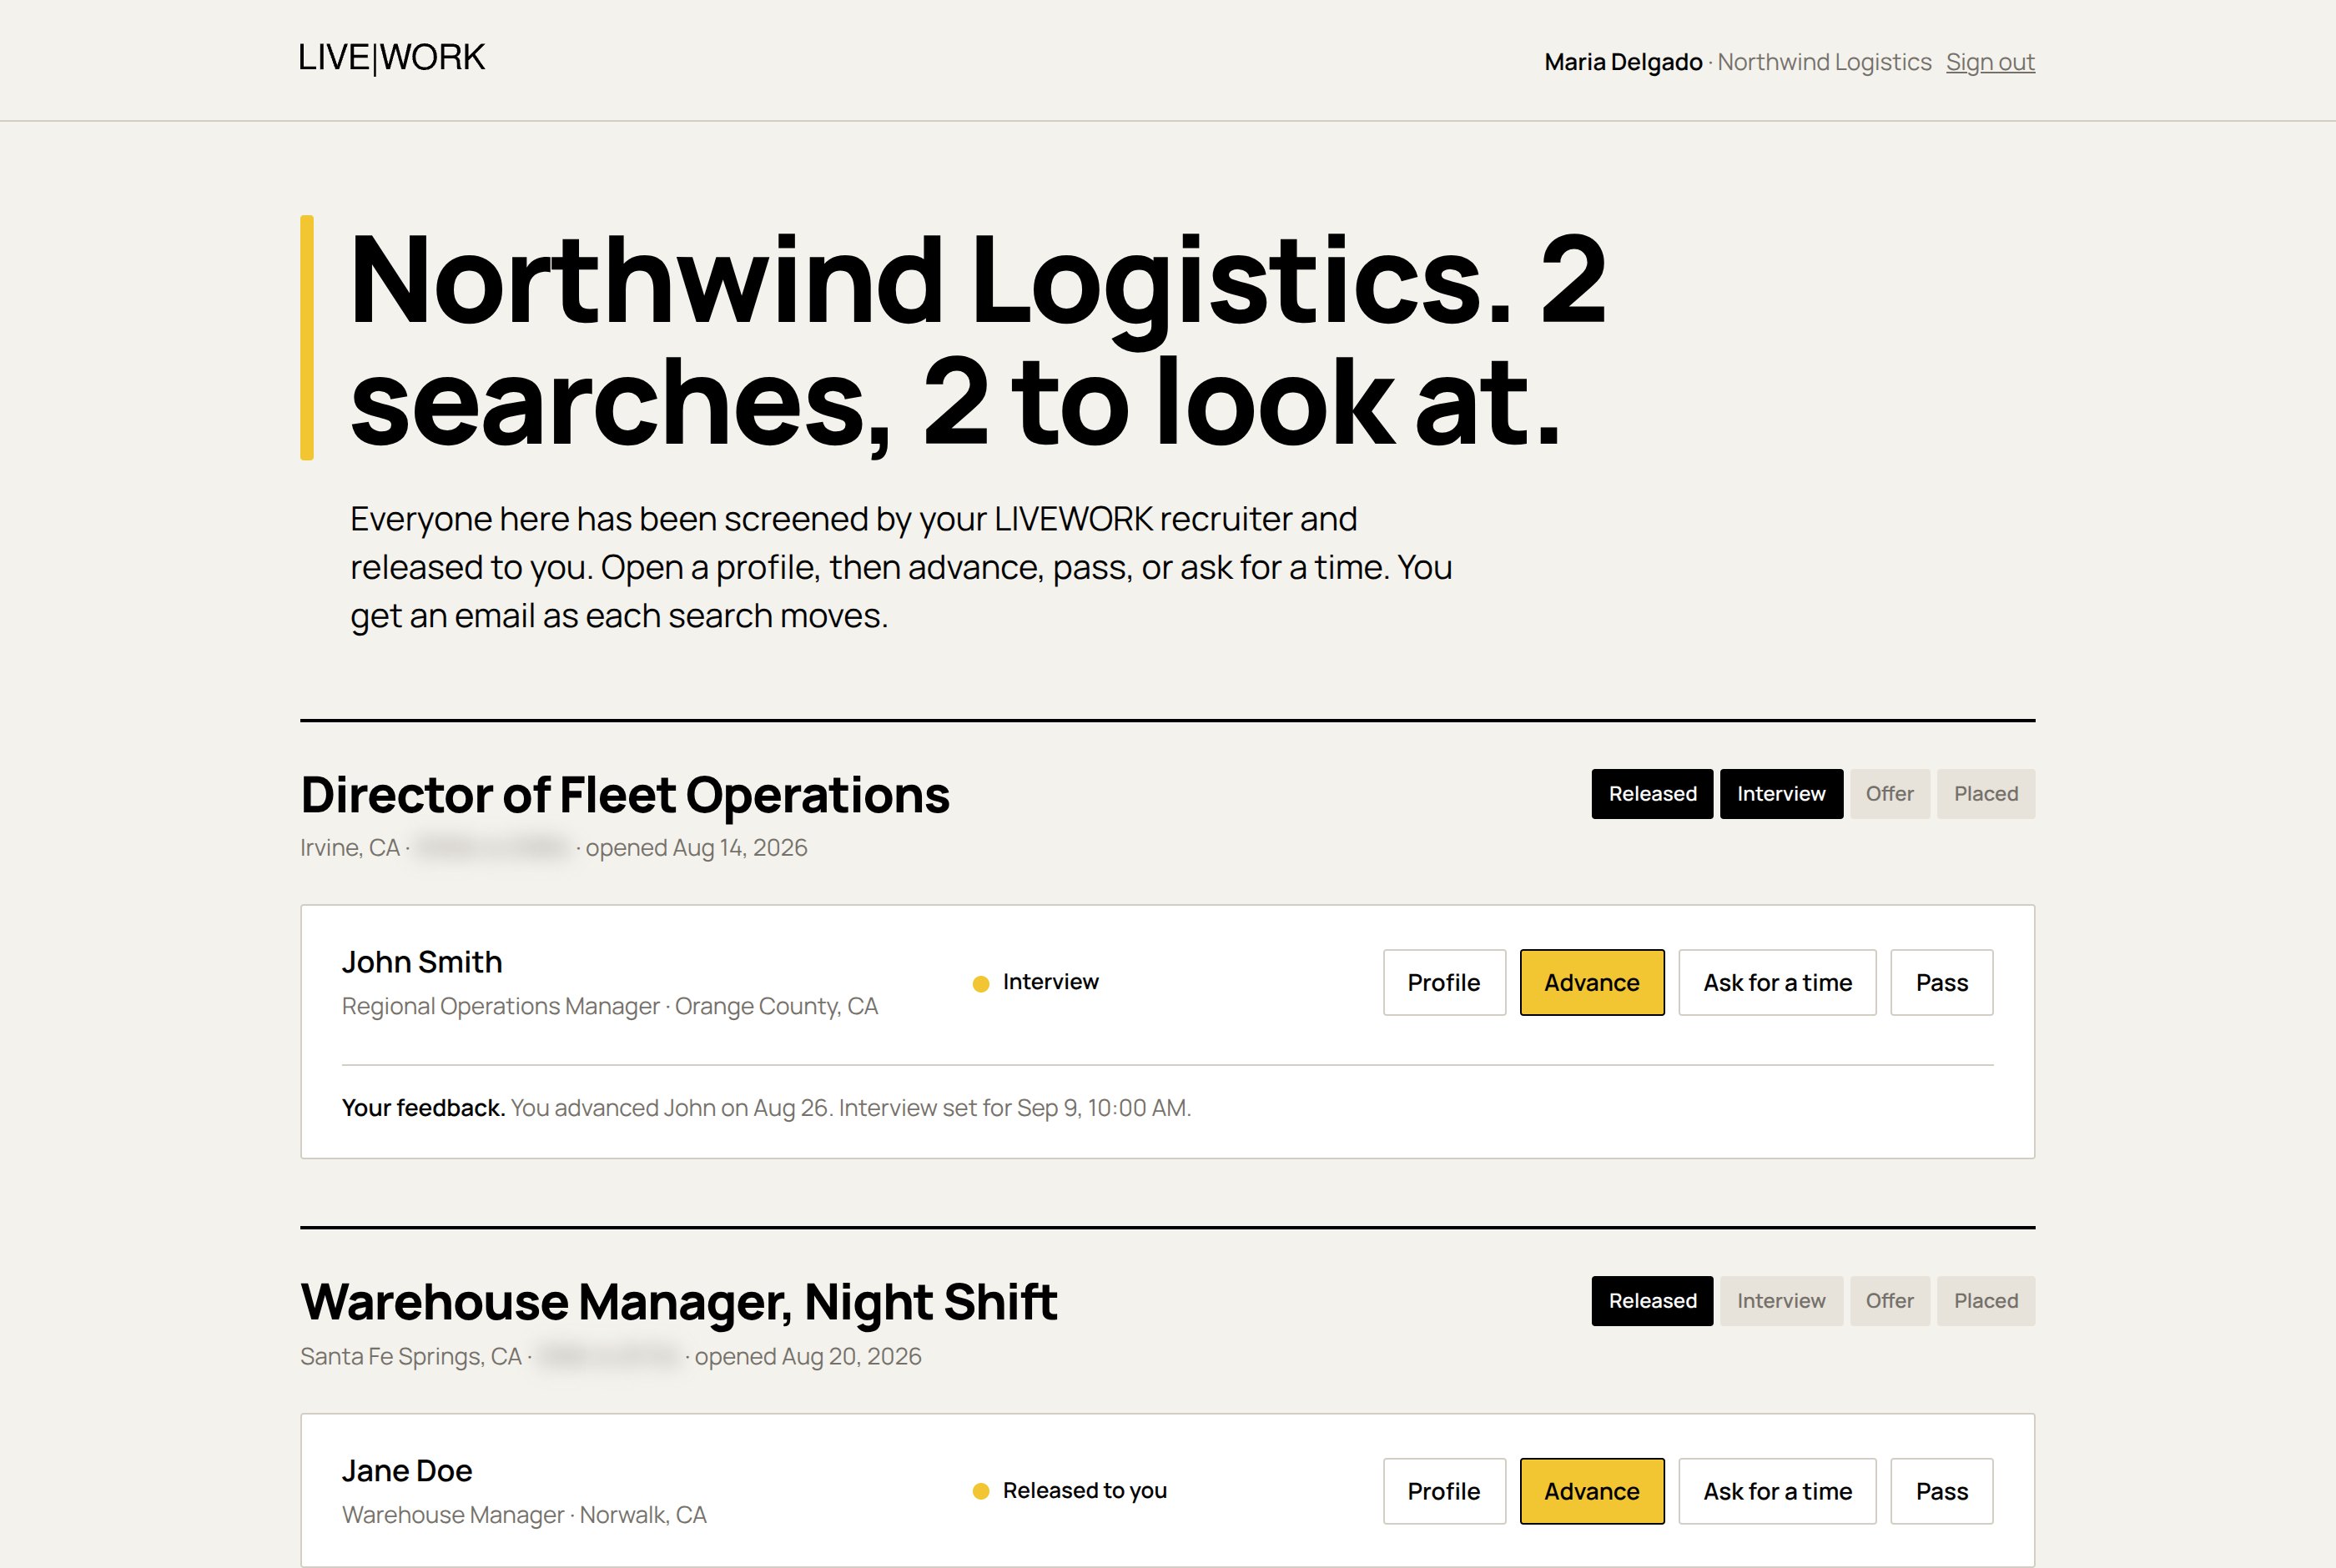Select Released stage for Warehouse Manager search

pos(1652,1301)
